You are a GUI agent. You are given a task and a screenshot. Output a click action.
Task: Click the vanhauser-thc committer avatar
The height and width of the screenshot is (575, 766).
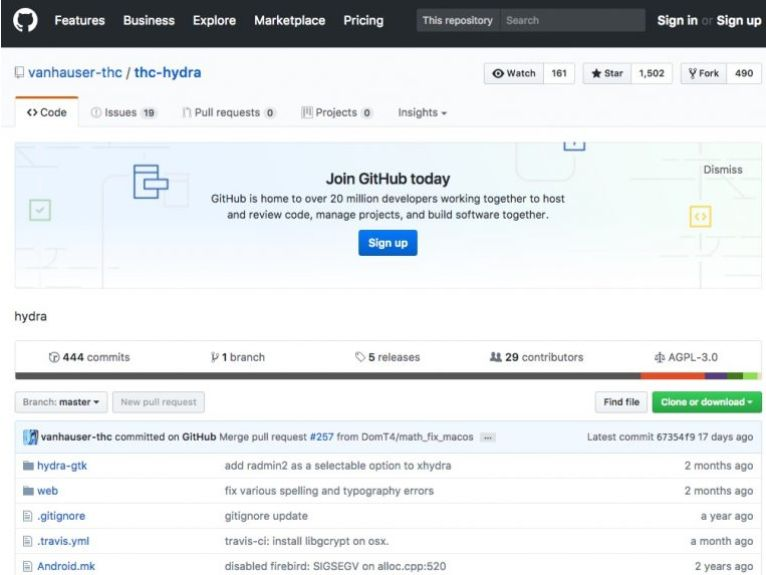click(x=30, y=437)
